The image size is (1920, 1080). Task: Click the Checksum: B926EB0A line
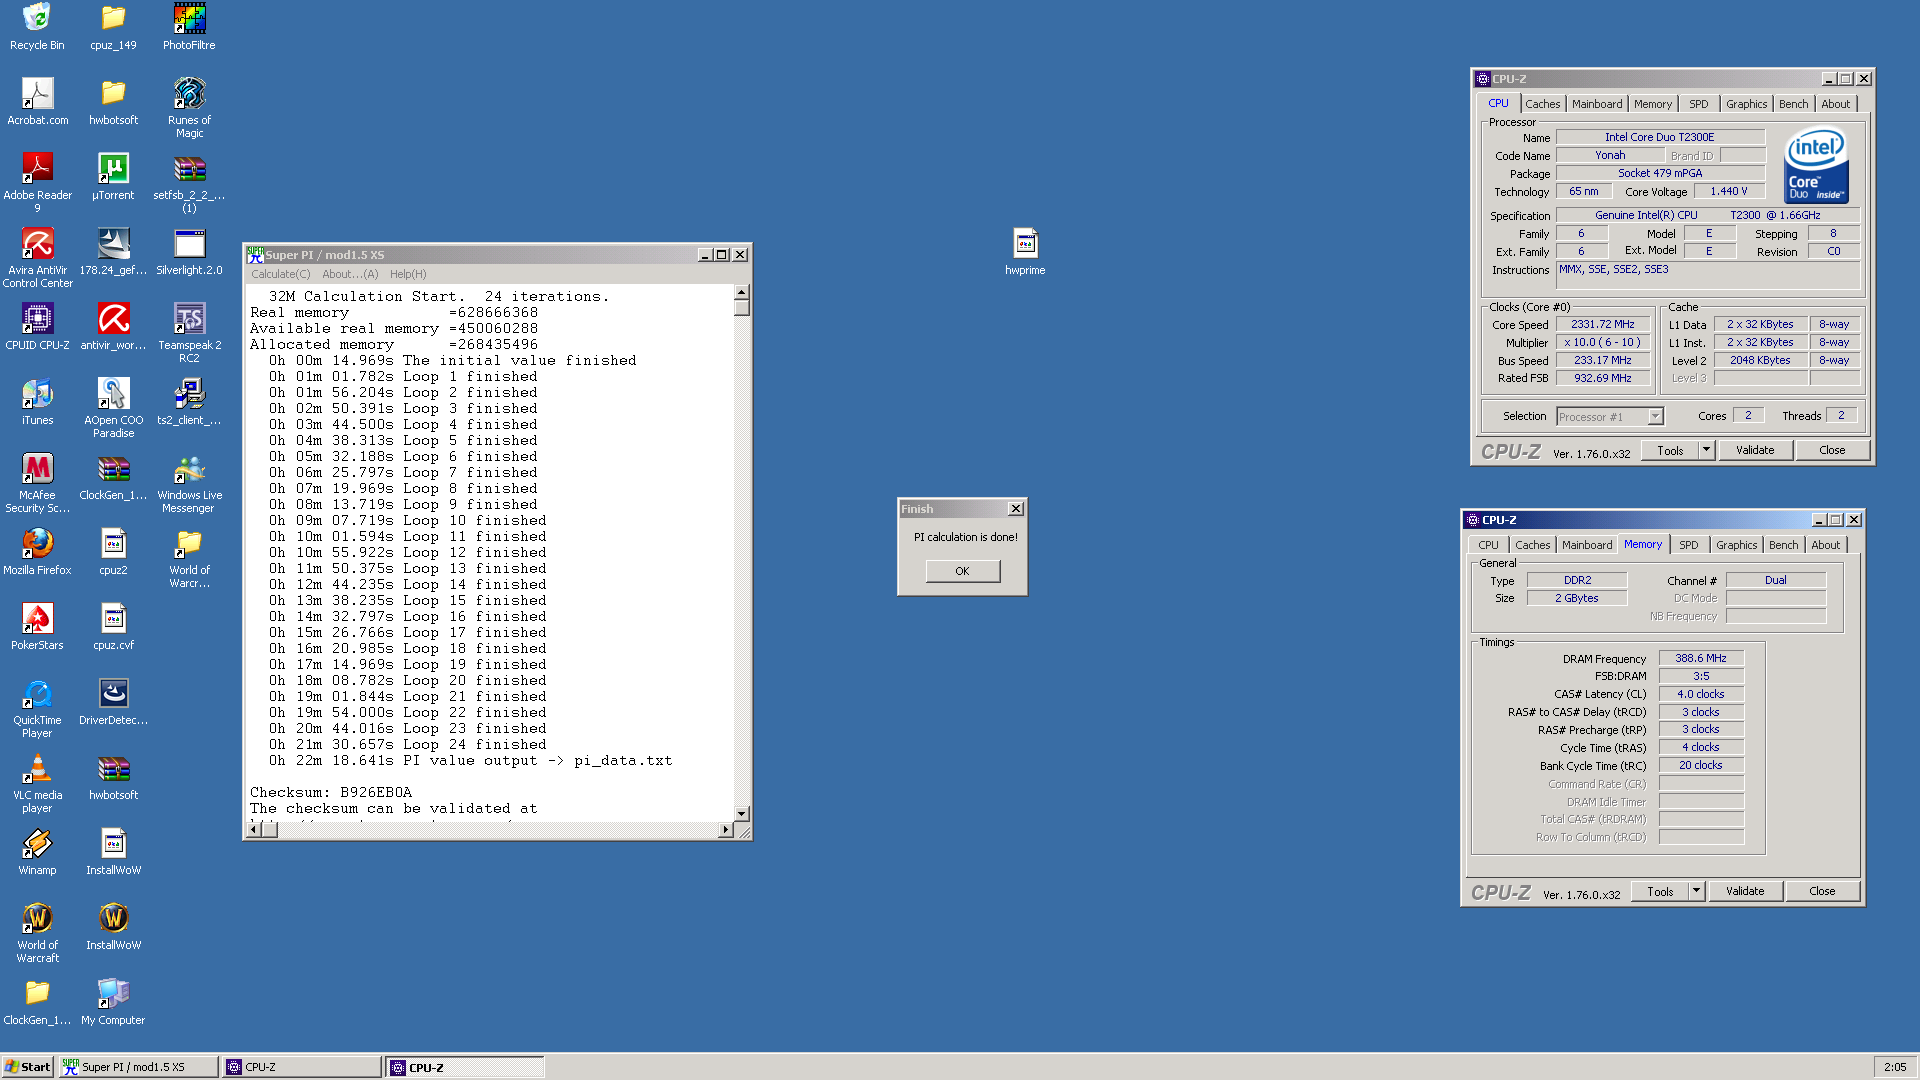pos(331,793)
